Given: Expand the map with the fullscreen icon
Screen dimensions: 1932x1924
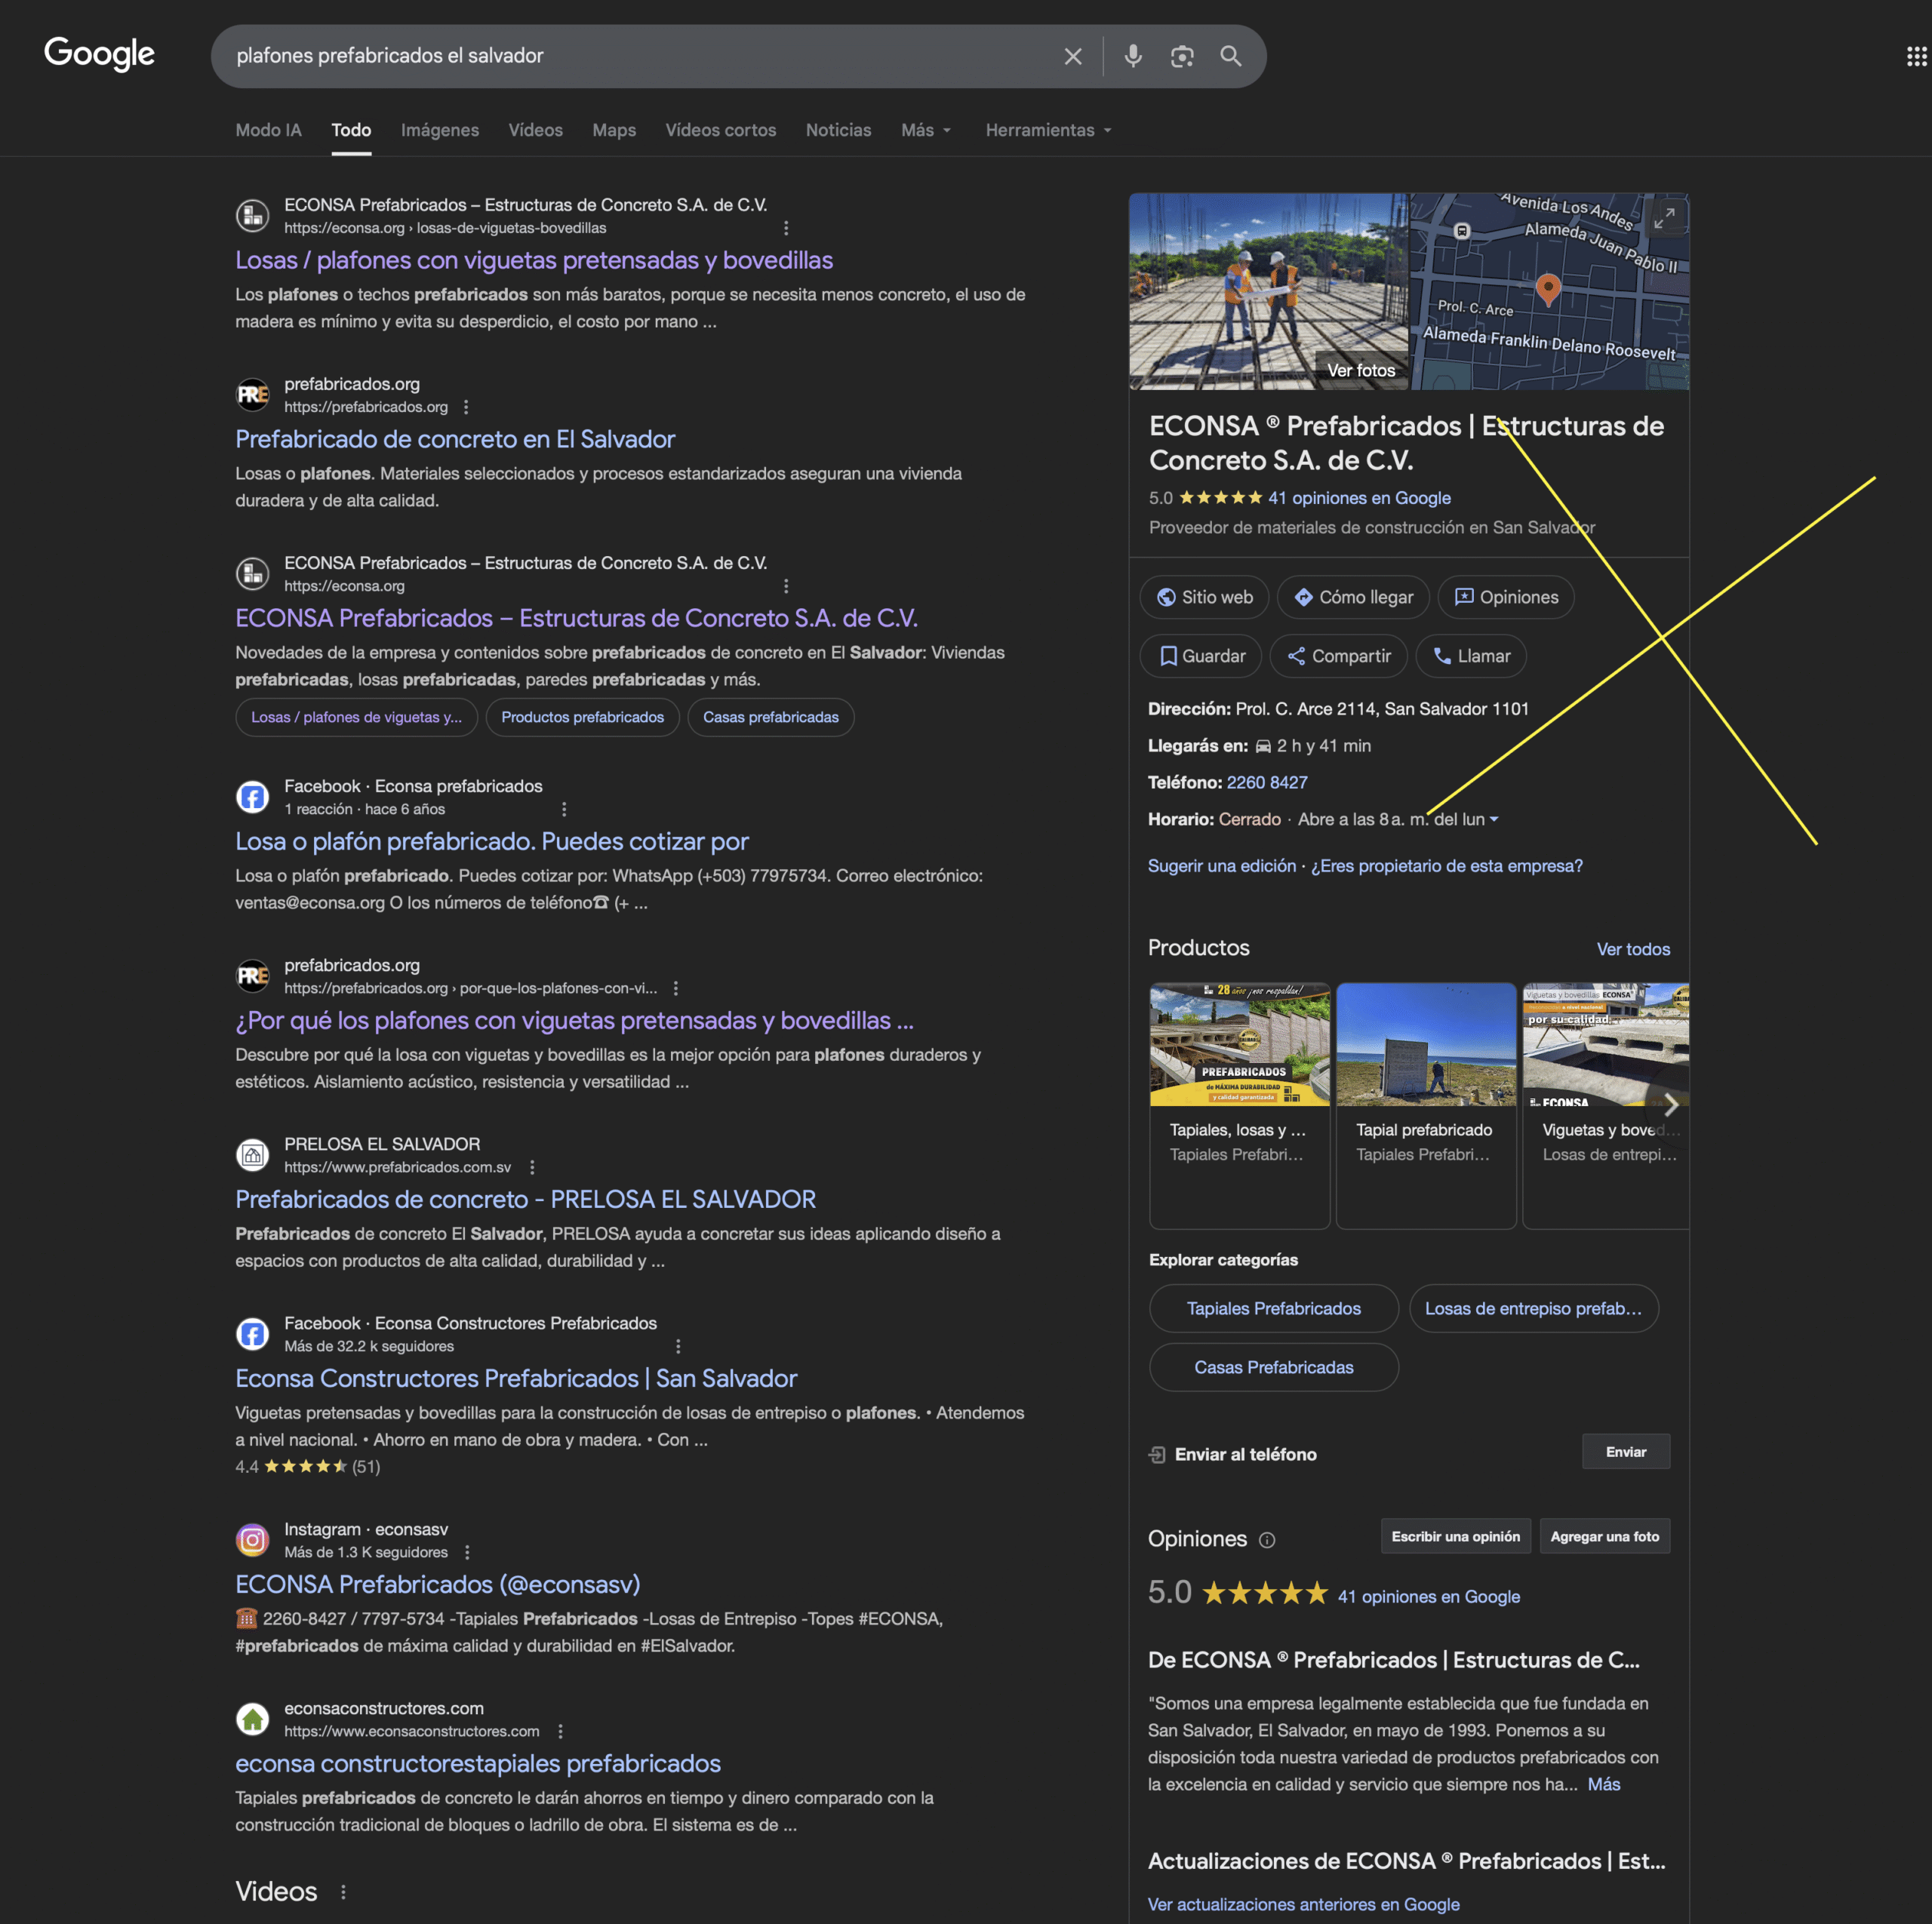Looking at the screenshot, I should tap(1664, 217).
